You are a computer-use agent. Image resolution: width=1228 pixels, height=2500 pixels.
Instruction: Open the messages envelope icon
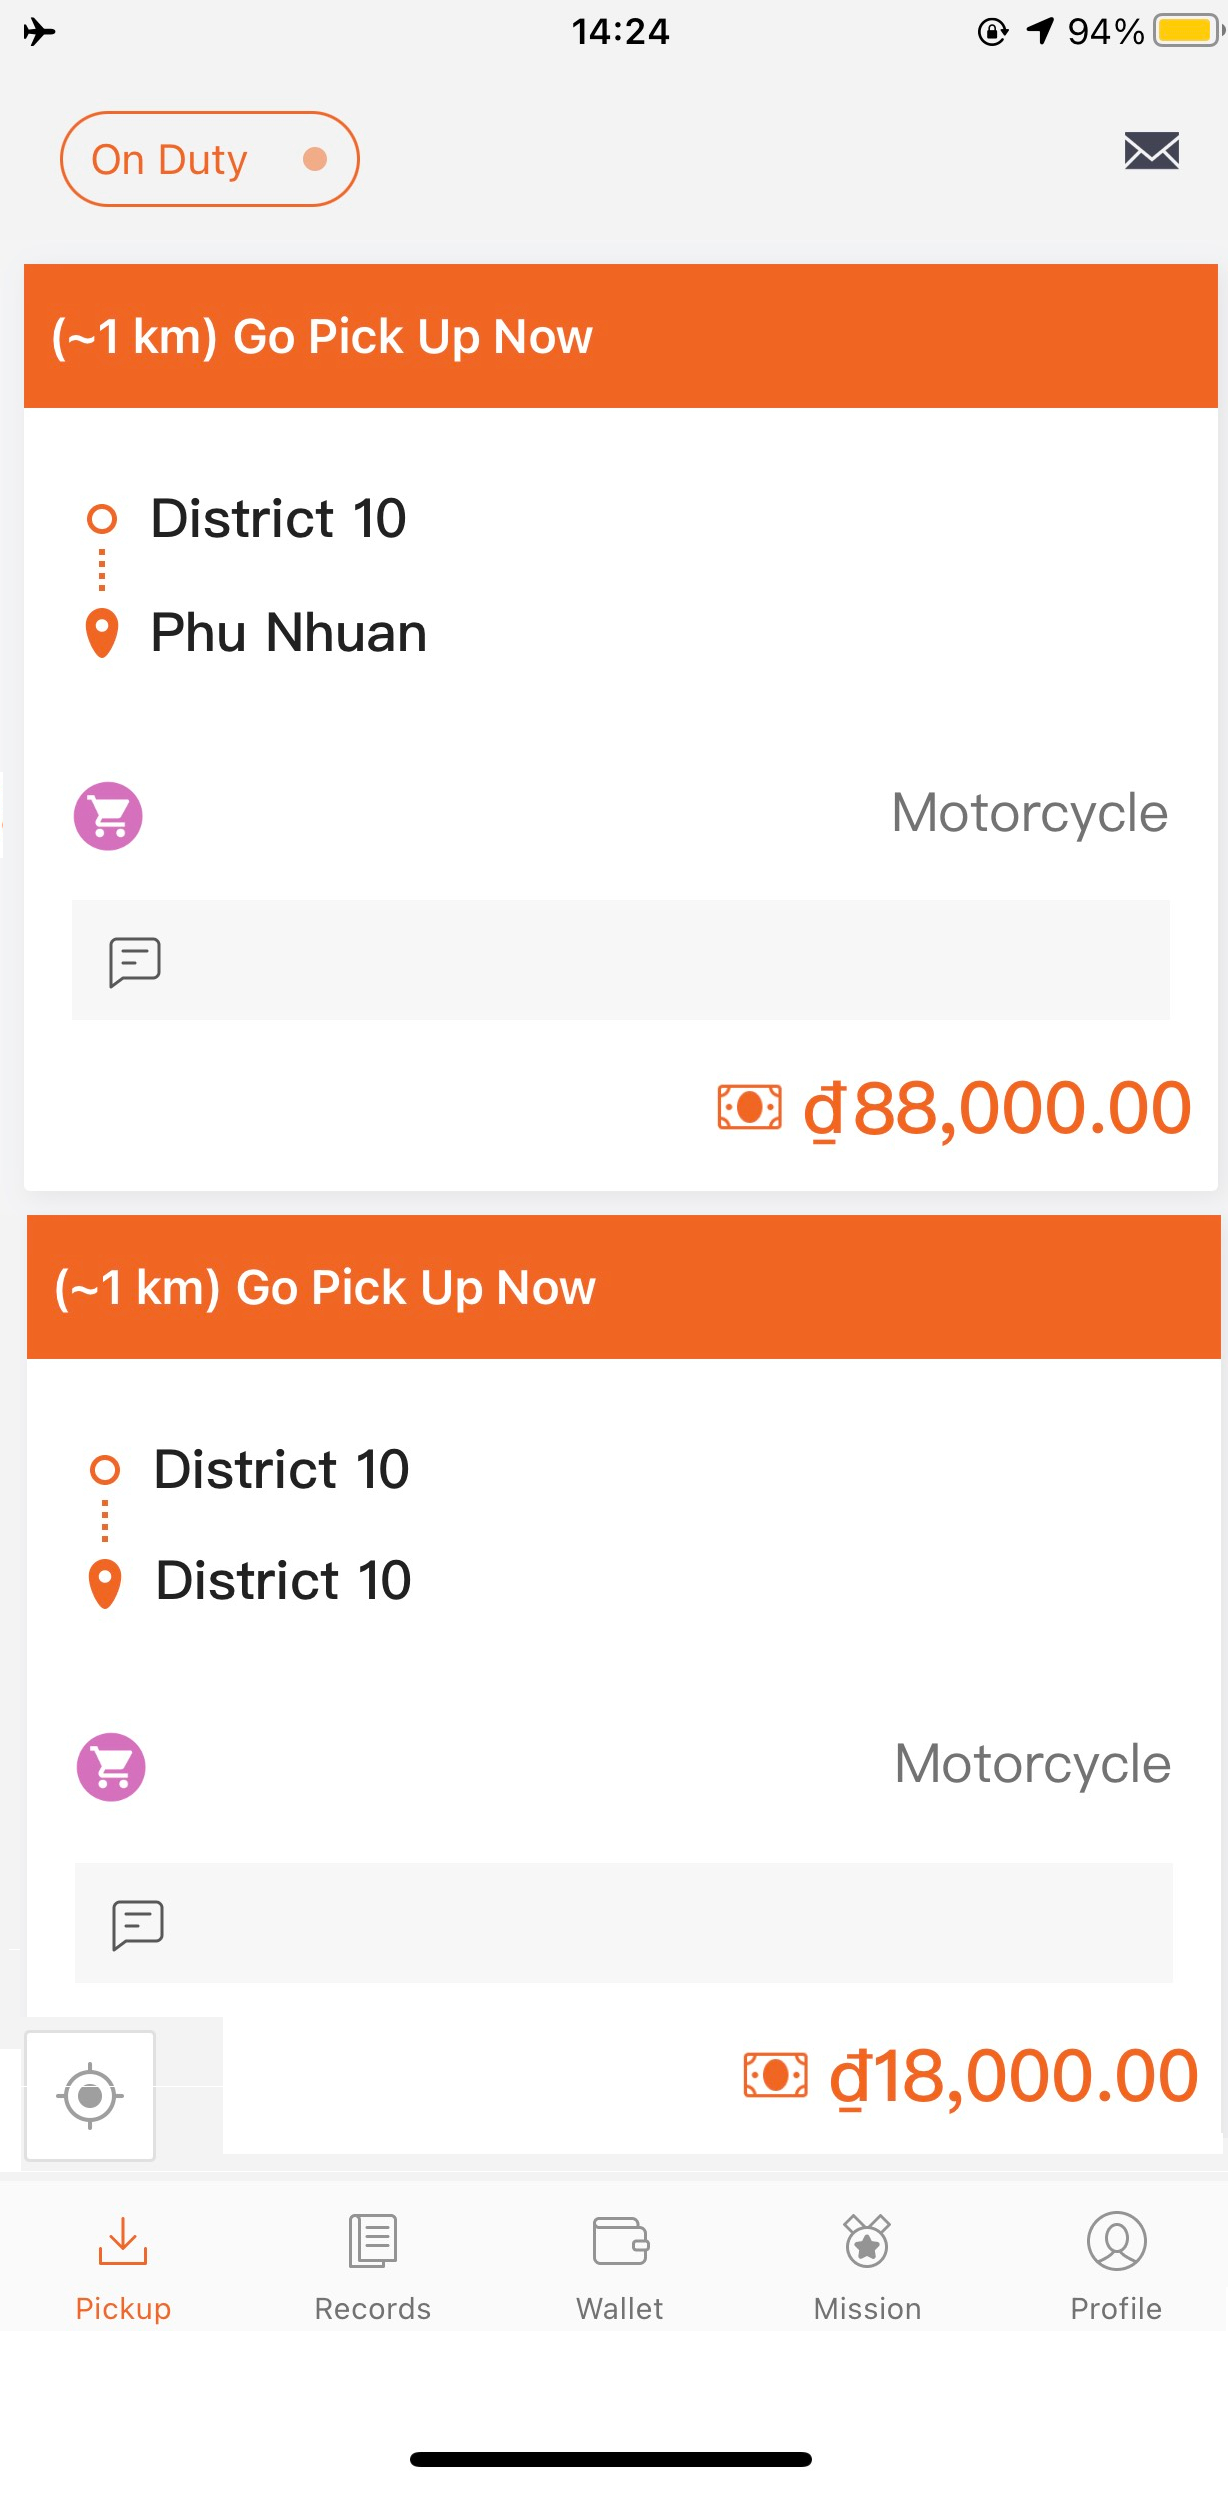(1151, 151)
